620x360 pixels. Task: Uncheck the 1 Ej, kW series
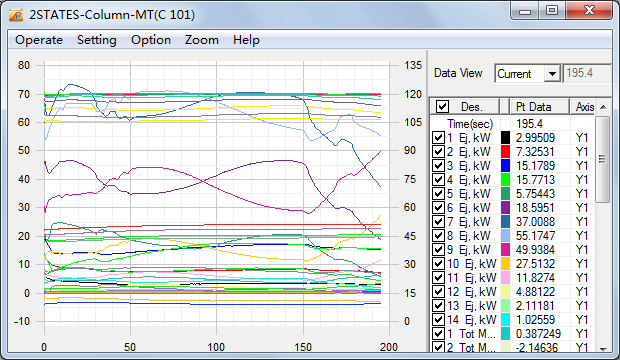coord(438,138)
